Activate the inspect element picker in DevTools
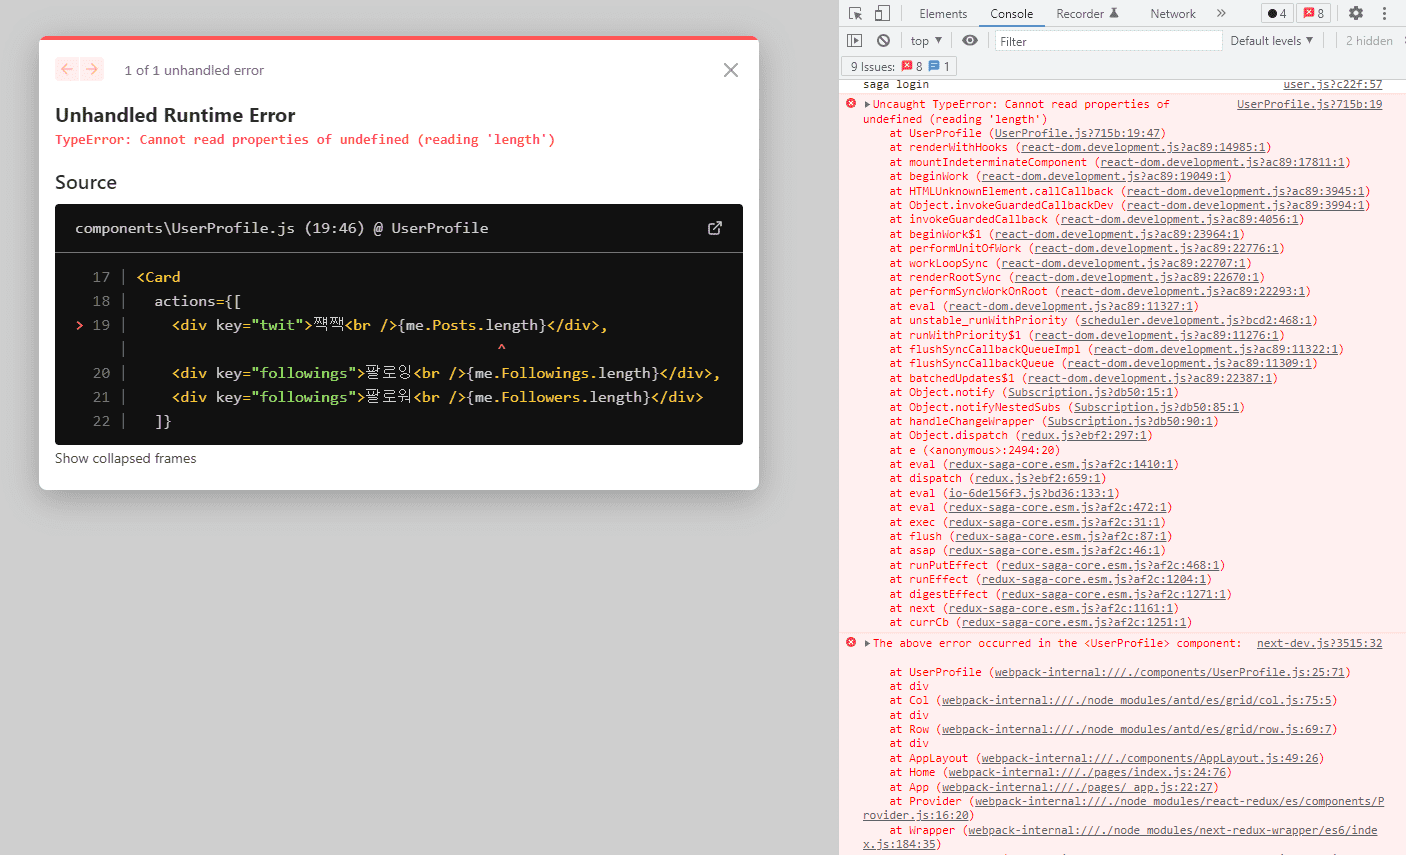The image size is (1406, 855). [x=856, y=13]
